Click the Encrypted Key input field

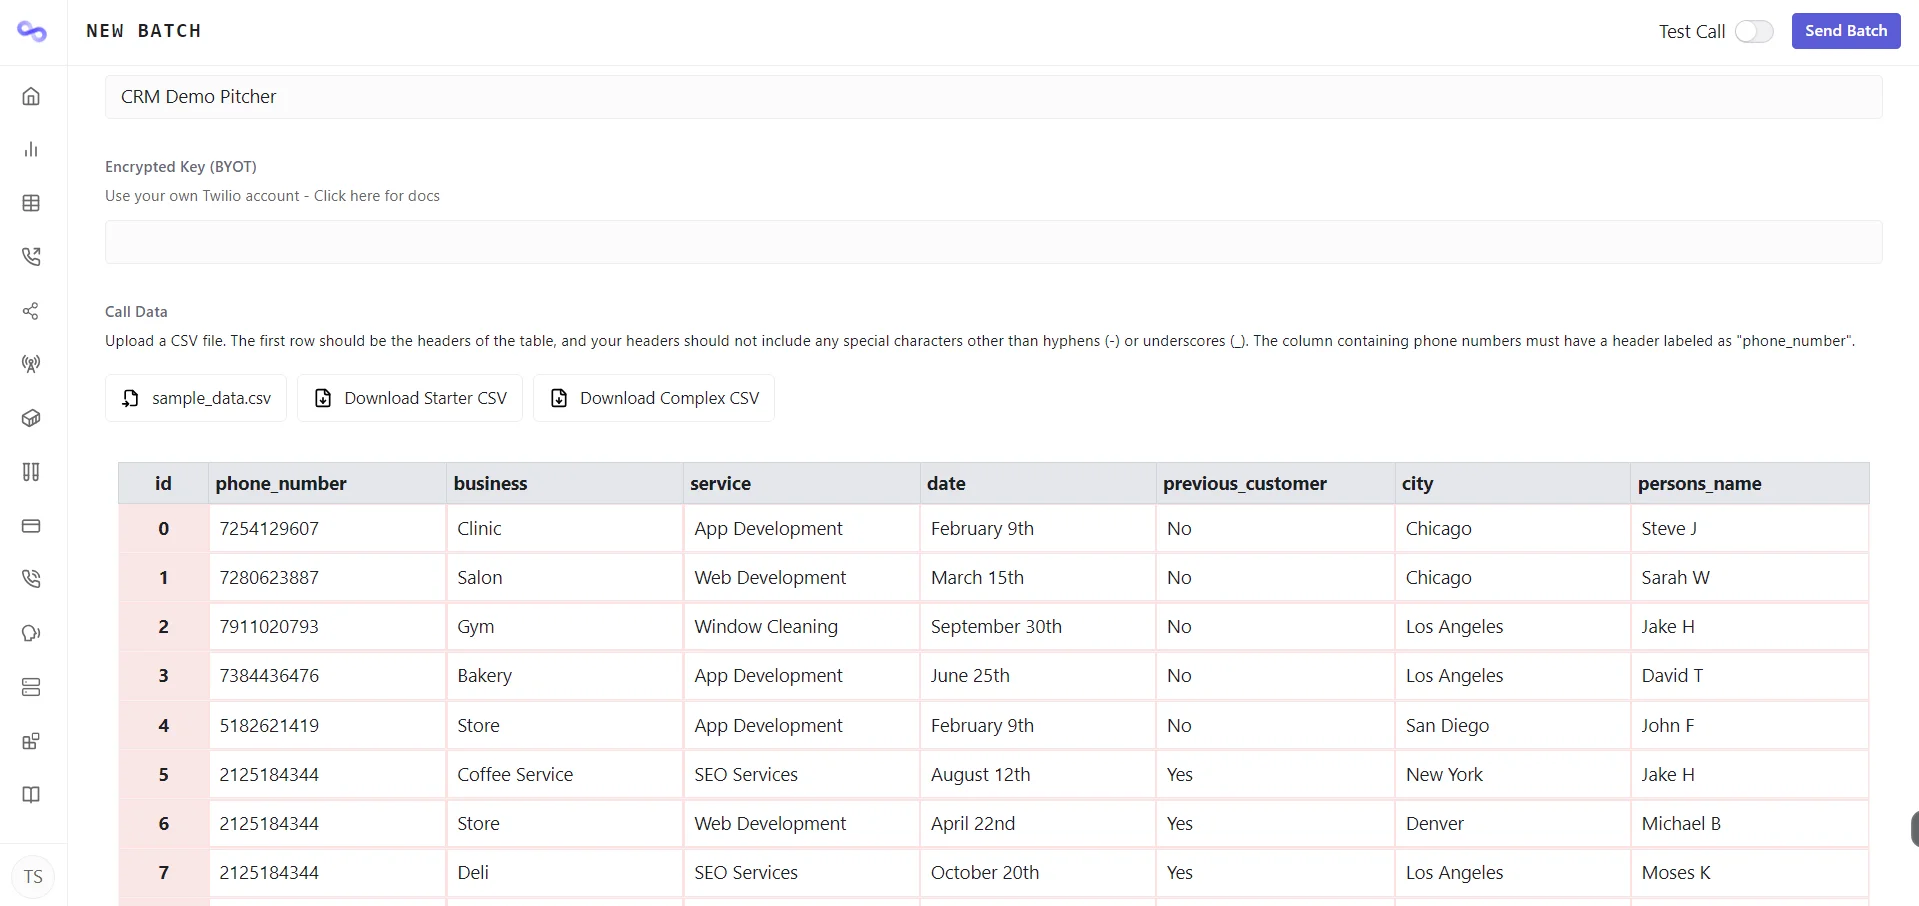point(994,242)
